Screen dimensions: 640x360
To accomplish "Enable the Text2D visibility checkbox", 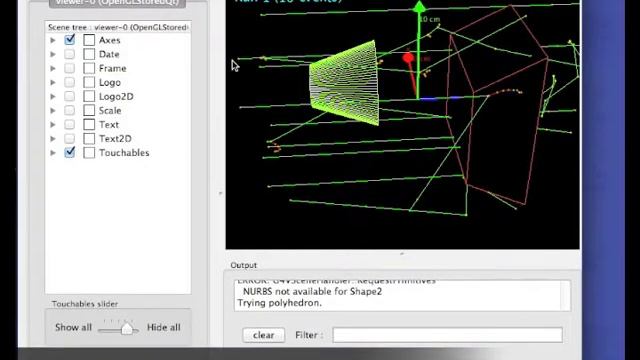I will 70,138.
